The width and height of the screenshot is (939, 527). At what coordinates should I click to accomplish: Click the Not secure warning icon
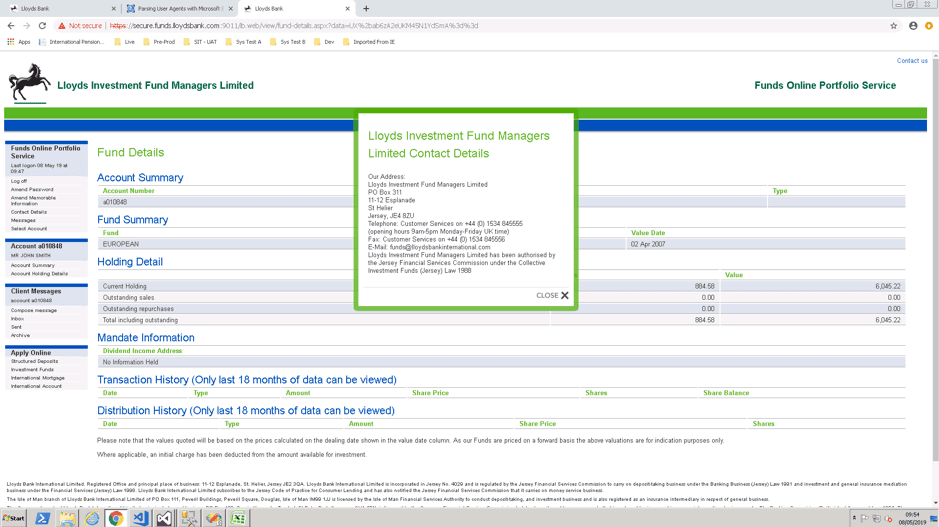point(61,26)
